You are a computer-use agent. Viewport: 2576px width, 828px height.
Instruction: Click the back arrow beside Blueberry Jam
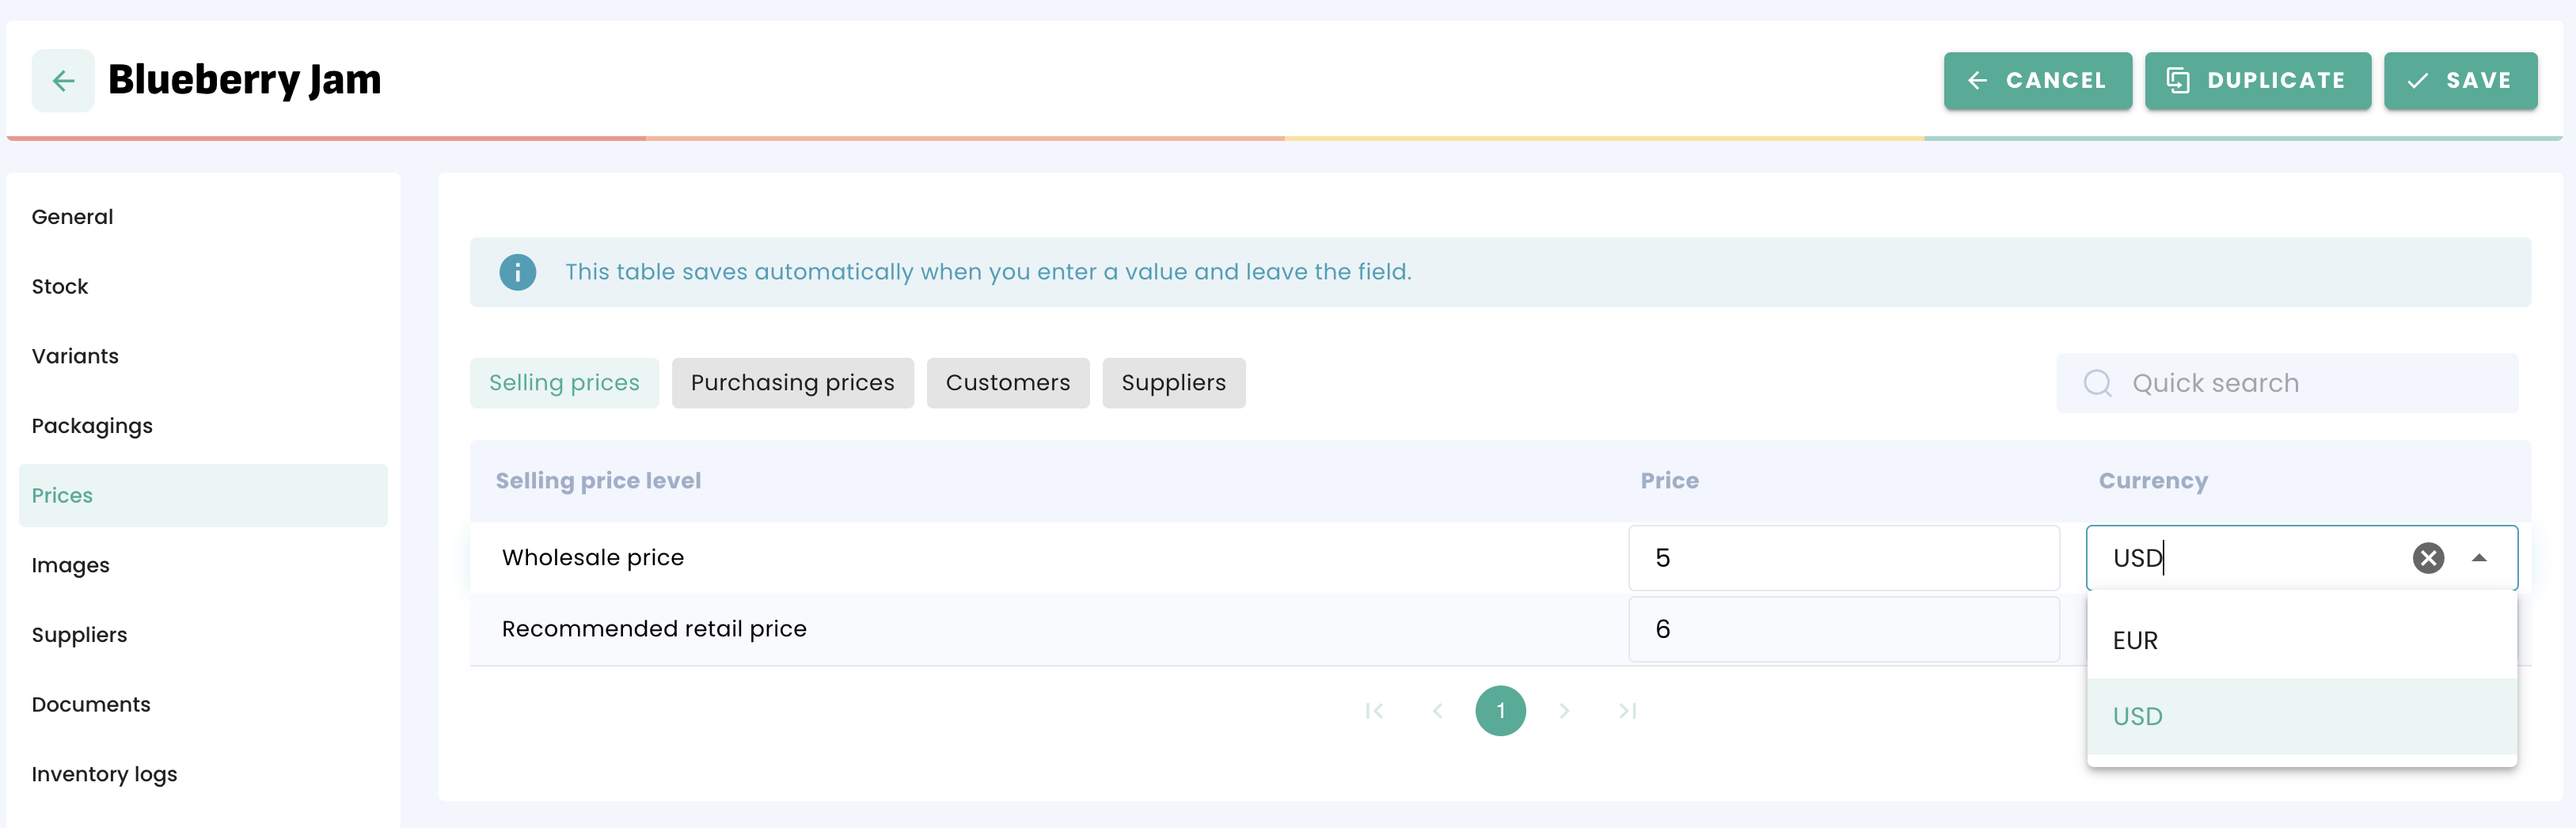[x=63, y=80]
